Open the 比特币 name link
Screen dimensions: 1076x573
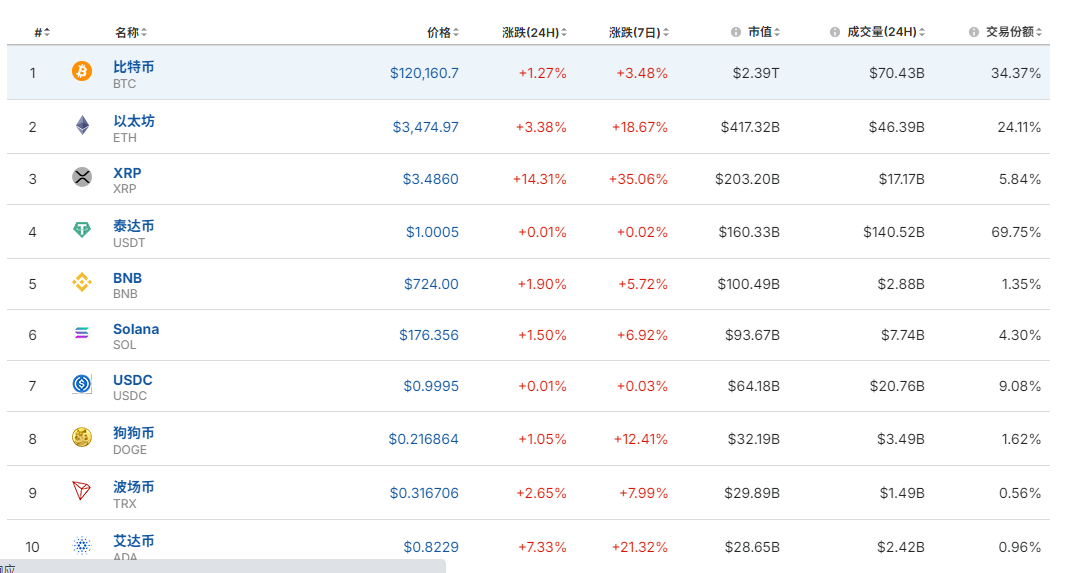(x=133, y=67)
